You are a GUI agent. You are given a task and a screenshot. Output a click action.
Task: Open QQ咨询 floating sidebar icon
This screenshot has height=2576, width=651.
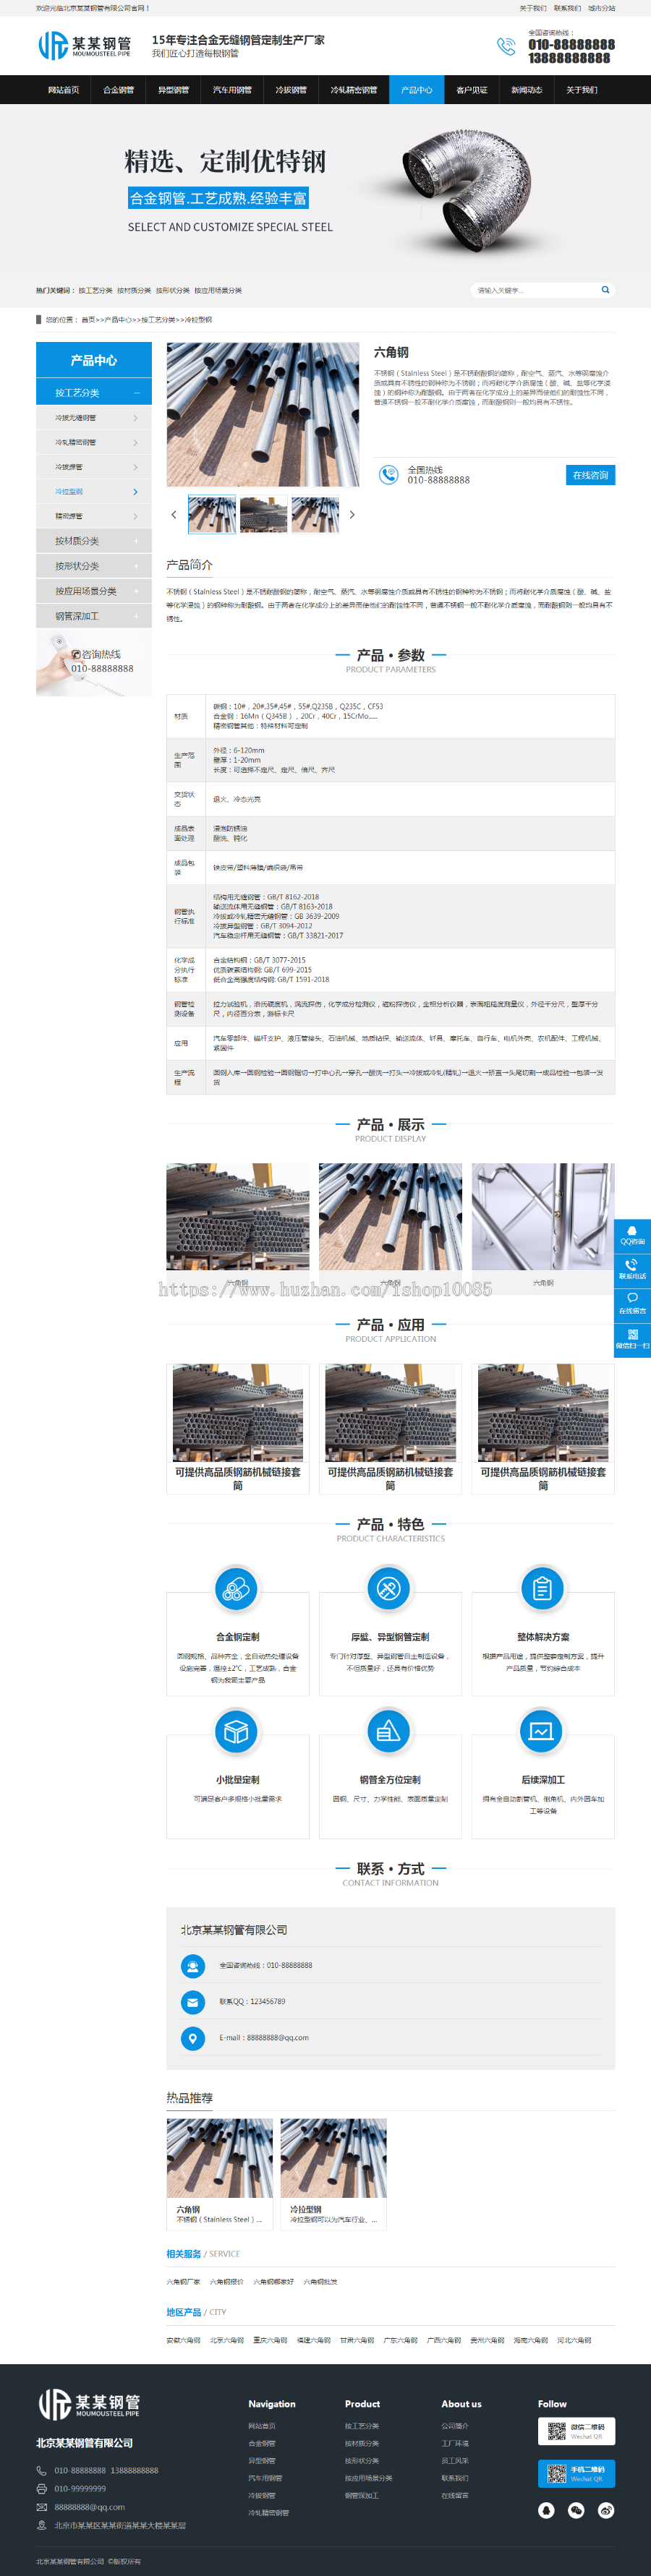click(632, 1236)
